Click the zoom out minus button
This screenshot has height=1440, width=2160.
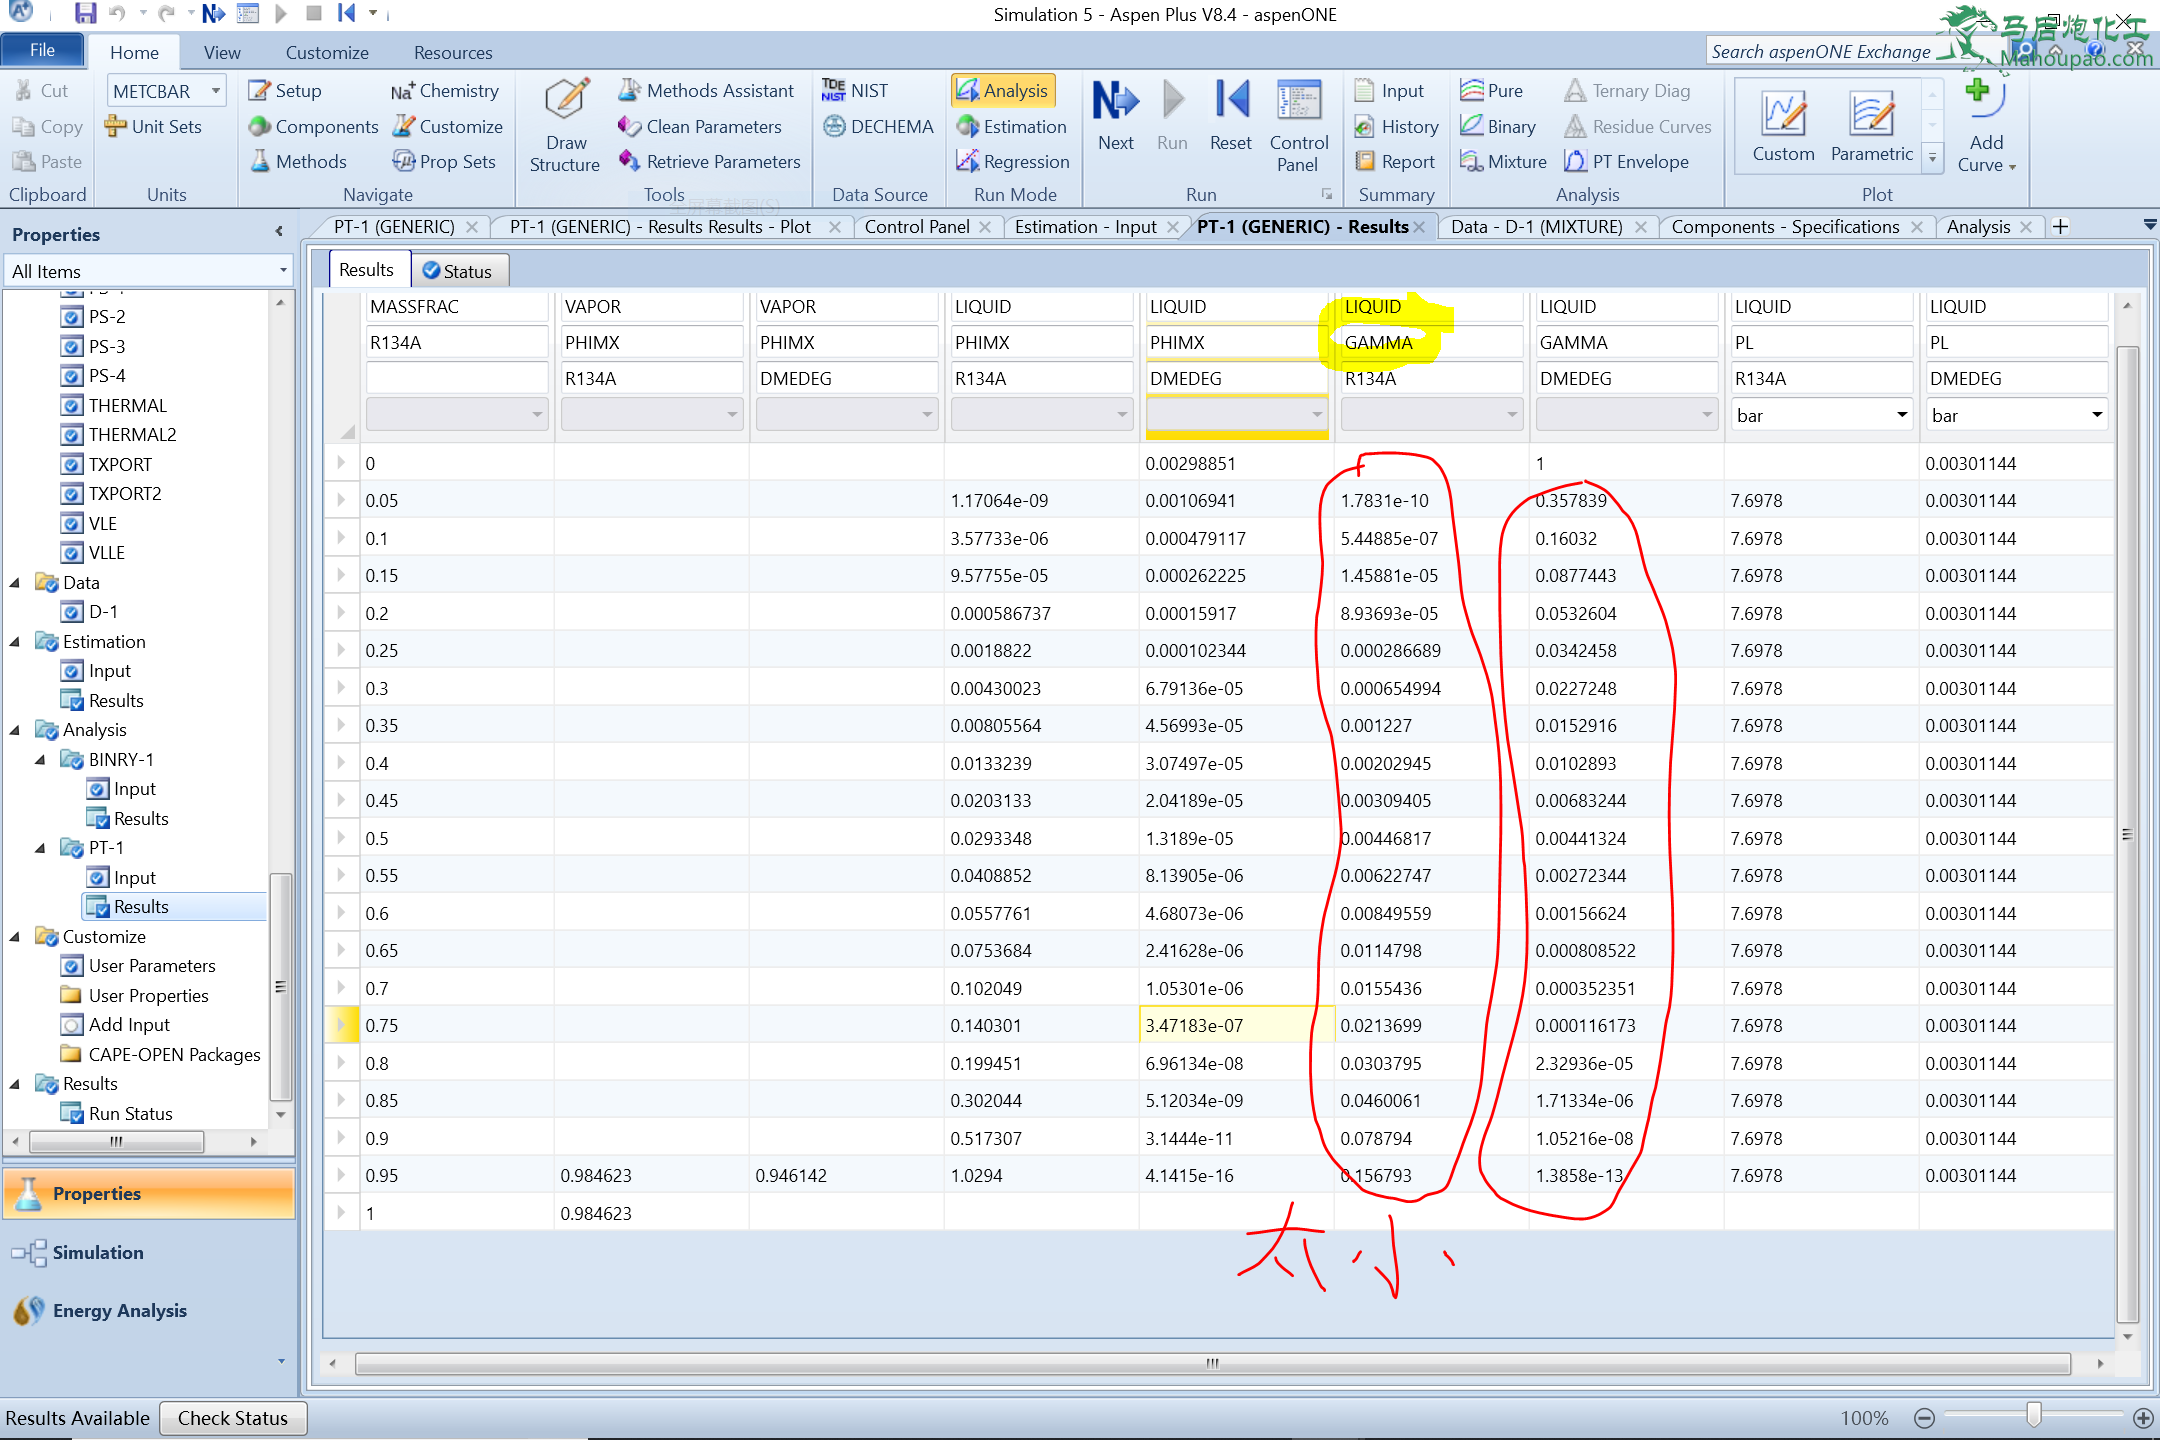[1923, 1417]
